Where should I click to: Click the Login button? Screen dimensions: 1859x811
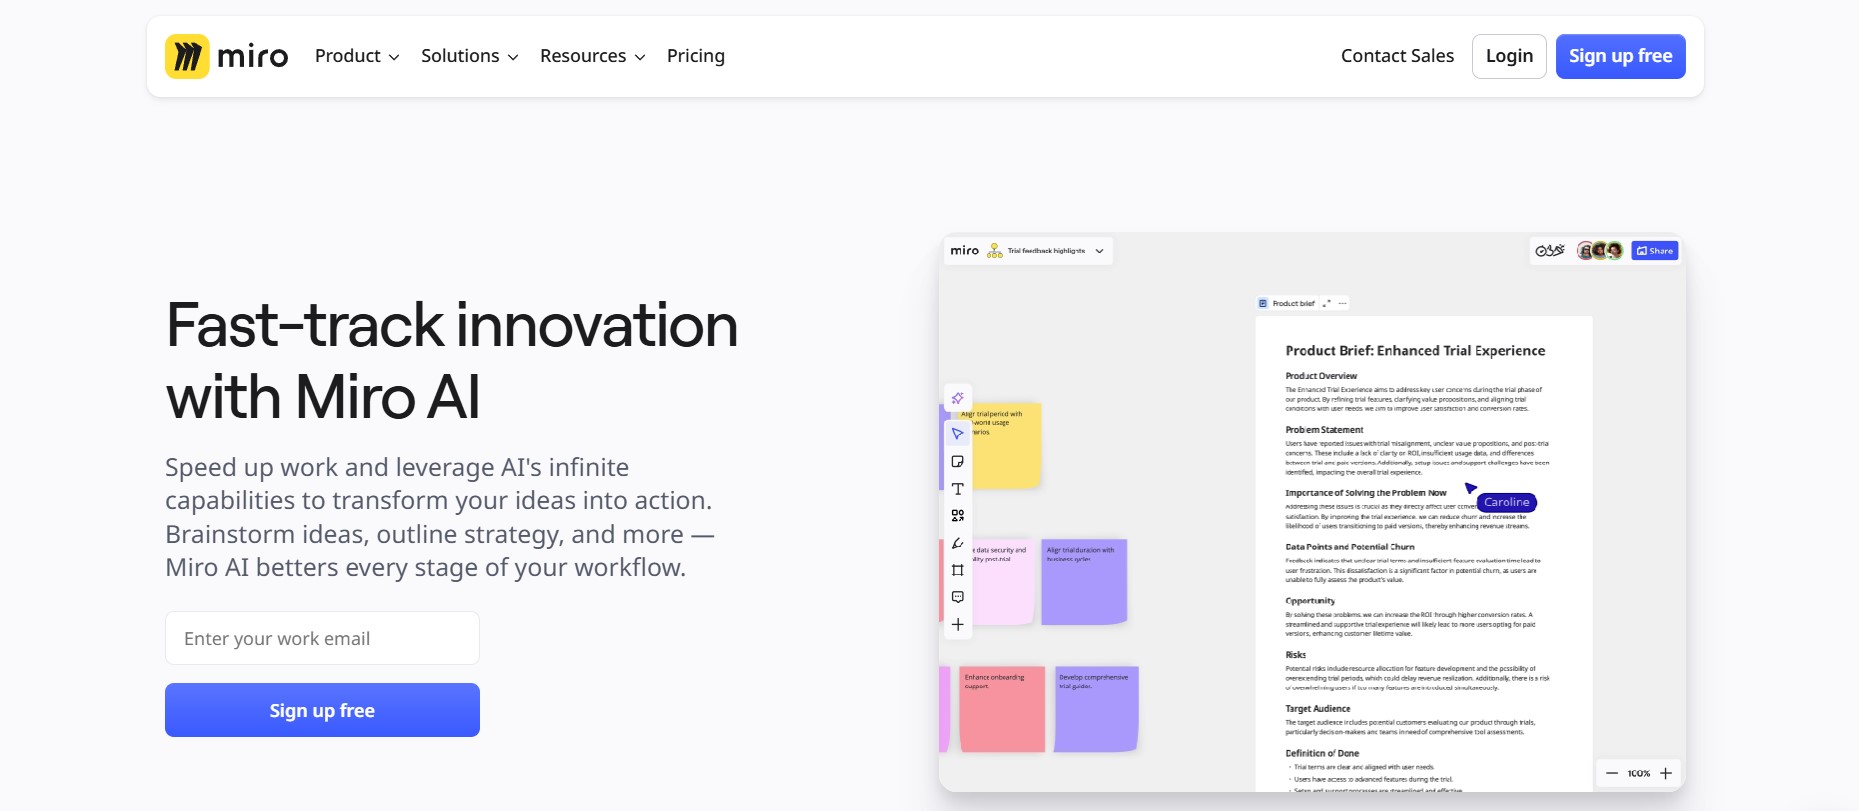[x=1509, y=56]
